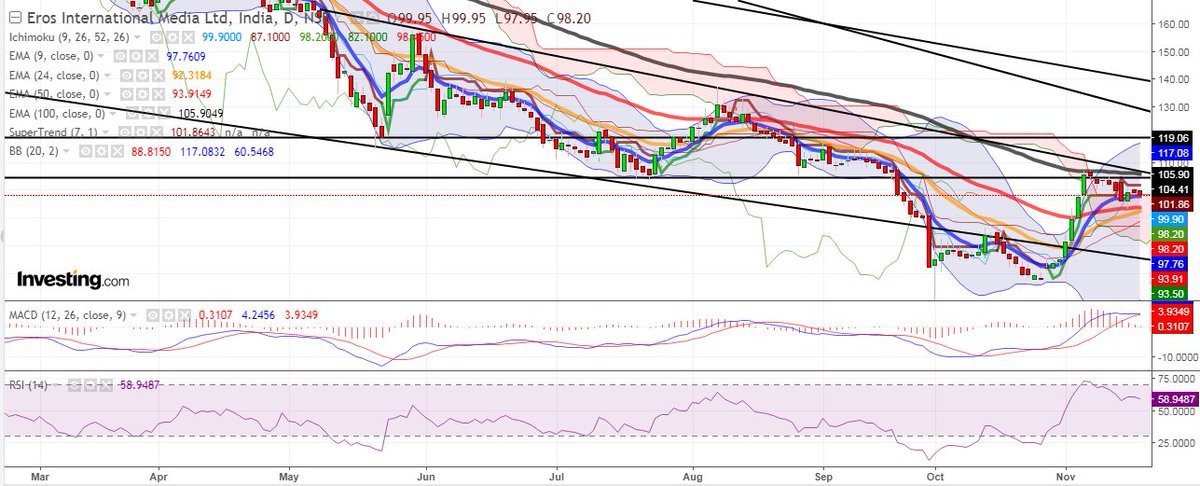This screenshot has height=486, width=1200.
Task: Toggle eye icon for EMA (50, close, 0)
Action: click(126, 94)
